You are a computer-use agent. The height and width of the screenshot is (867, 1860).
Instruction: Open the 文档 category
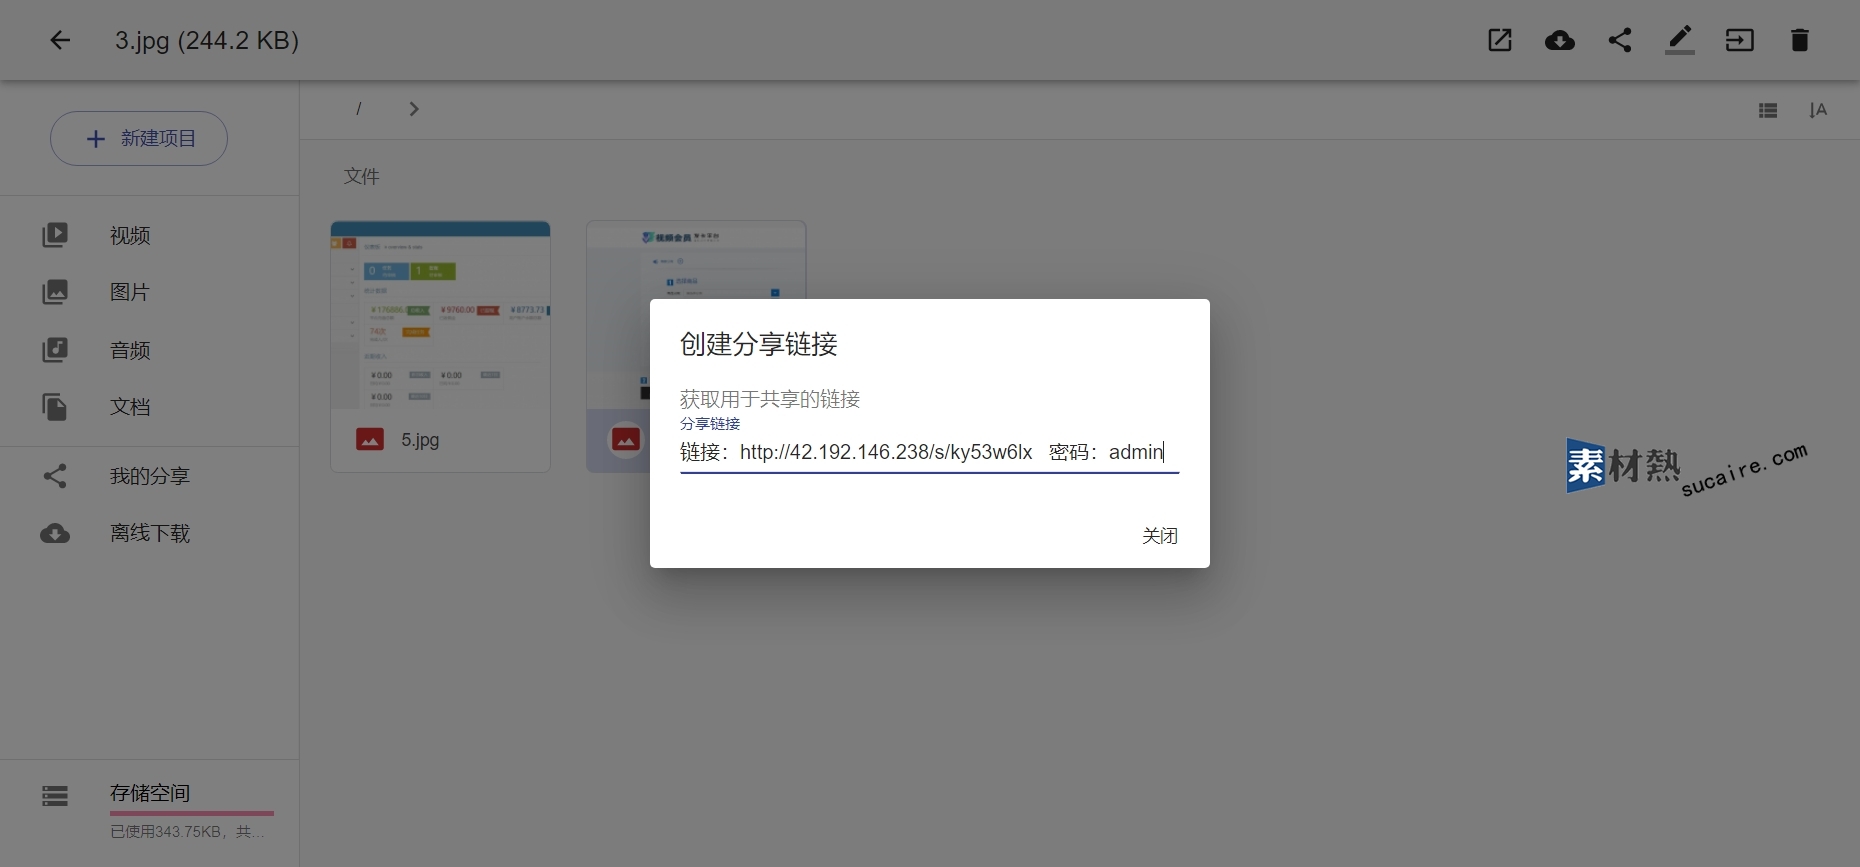[x=130, y=407]
